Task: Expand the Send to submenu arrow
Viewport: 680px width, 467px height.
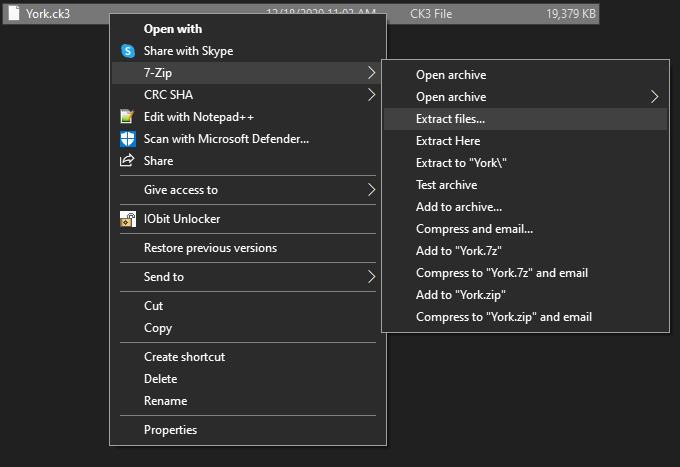Action: 371,277
